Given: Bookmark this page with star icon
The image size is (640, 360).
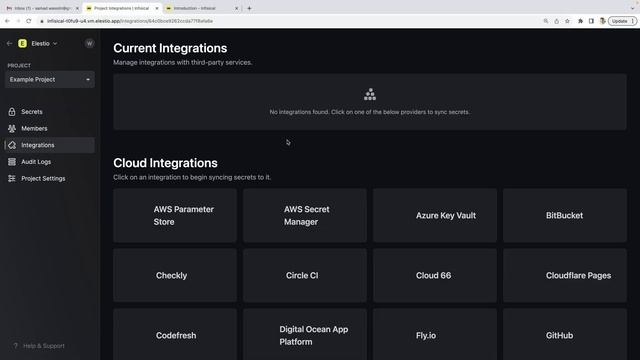Looking at the screenshot, I should [x=567, y=21].
